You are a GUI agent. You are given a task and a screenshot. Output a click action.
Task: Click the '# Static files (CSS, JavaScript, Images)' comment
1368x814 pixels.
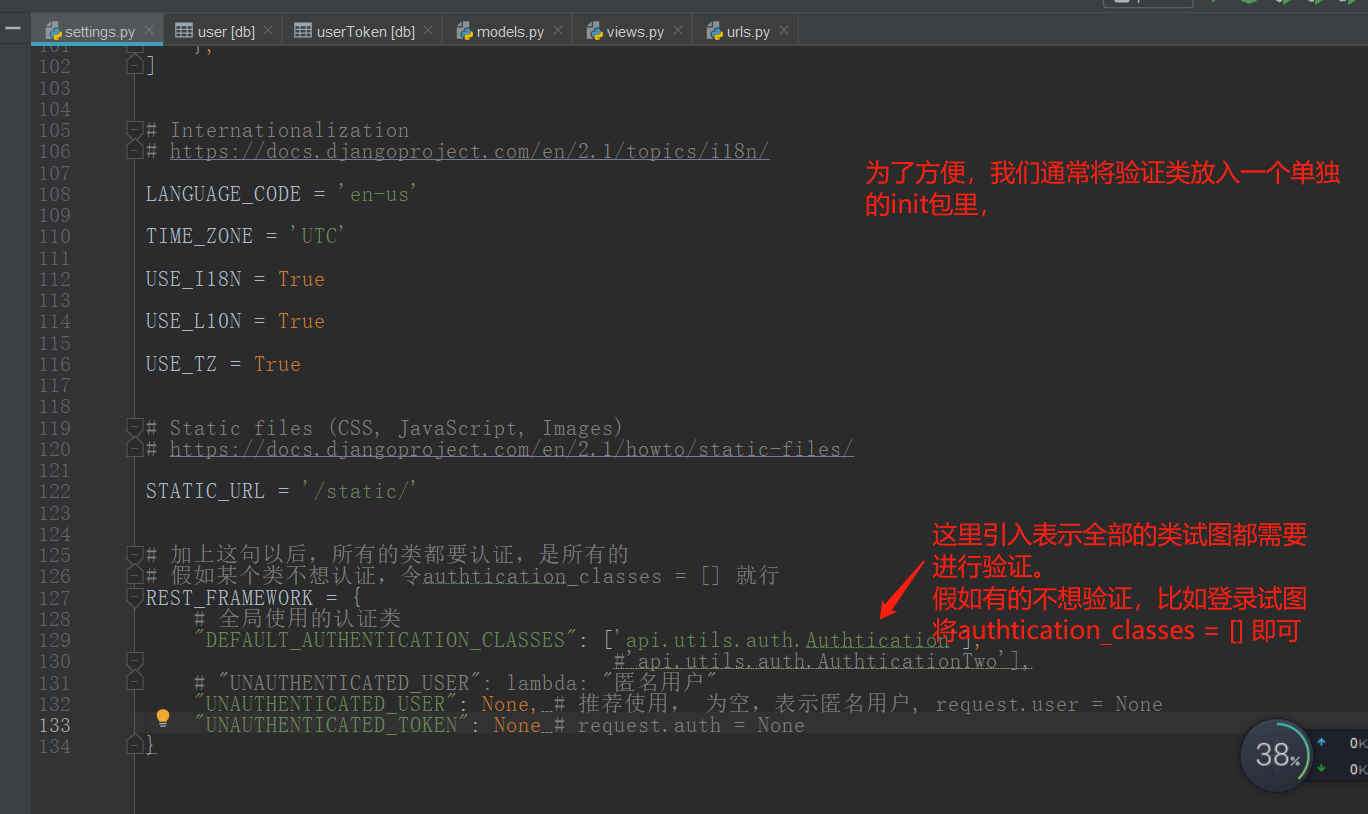click(385, 428)
